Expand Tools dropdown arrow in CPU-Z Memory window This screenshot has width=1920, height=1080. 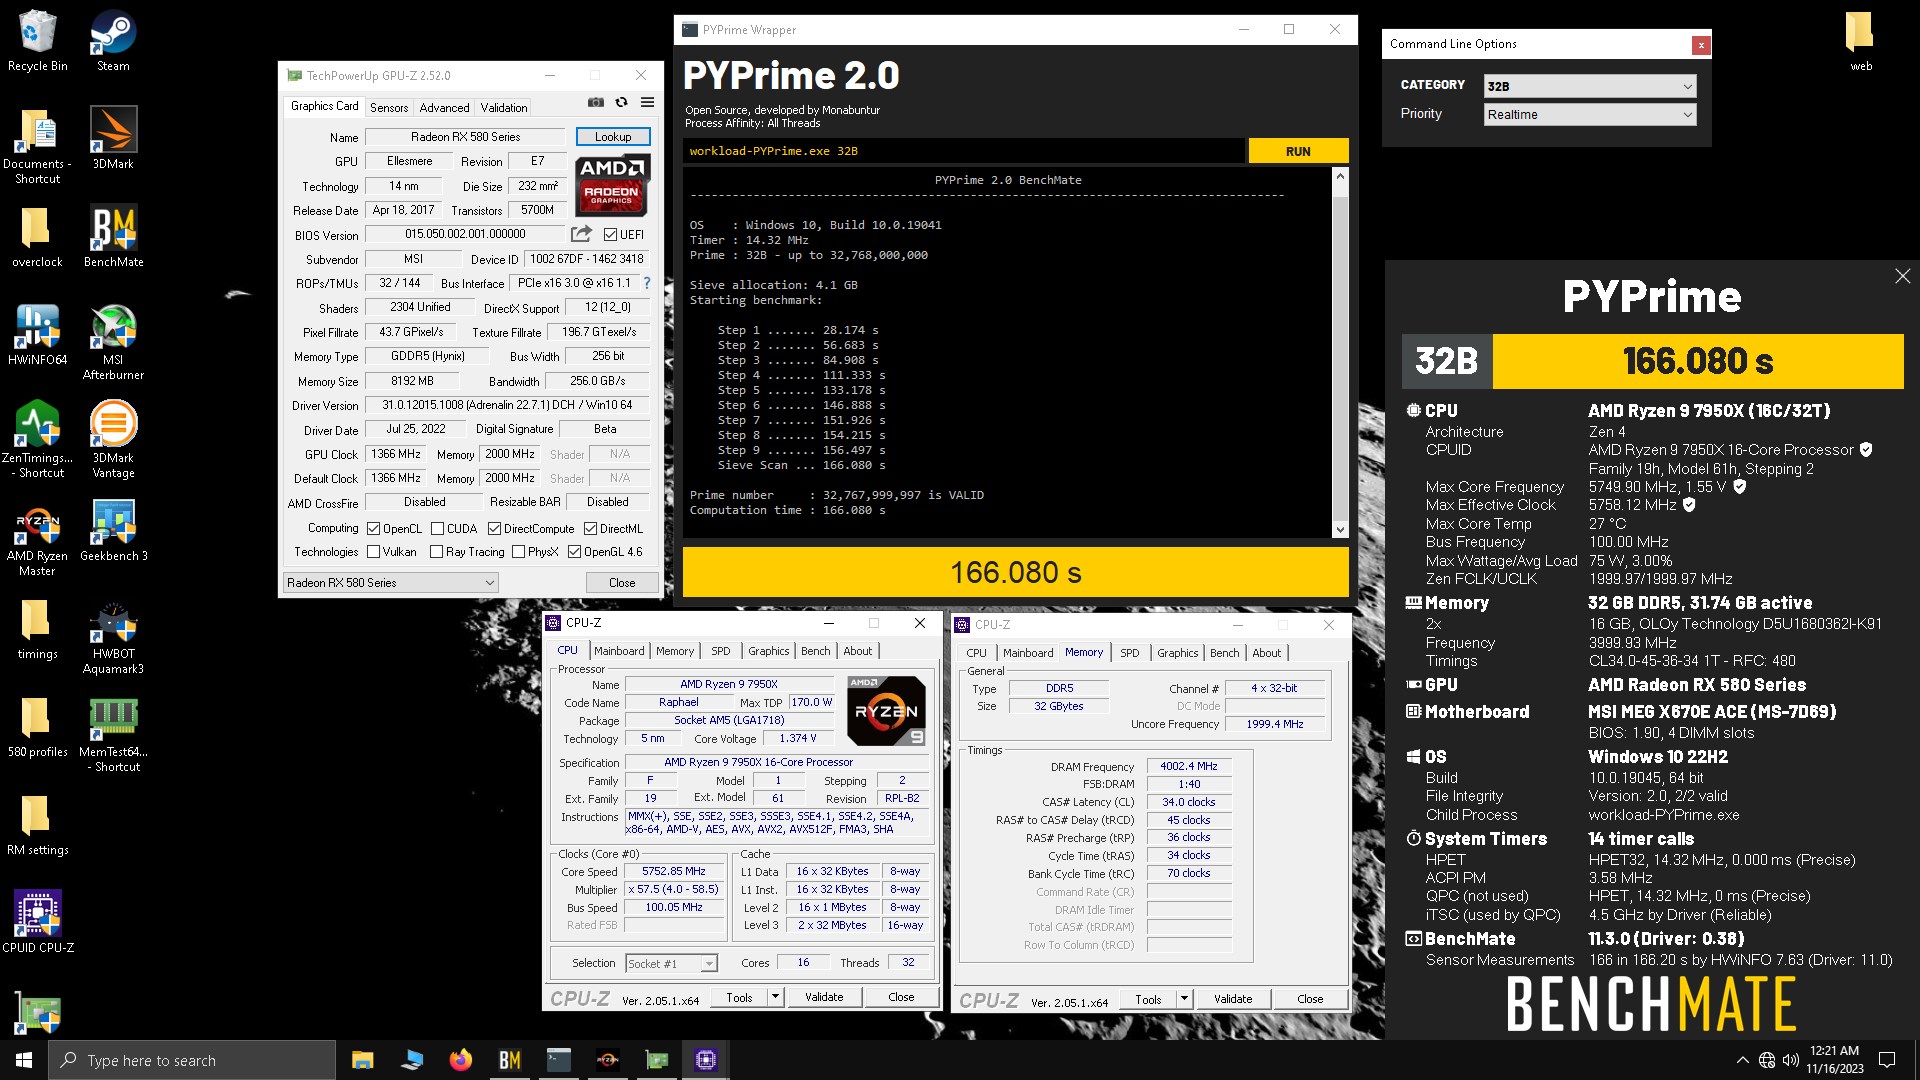[x=1184, y=999]
